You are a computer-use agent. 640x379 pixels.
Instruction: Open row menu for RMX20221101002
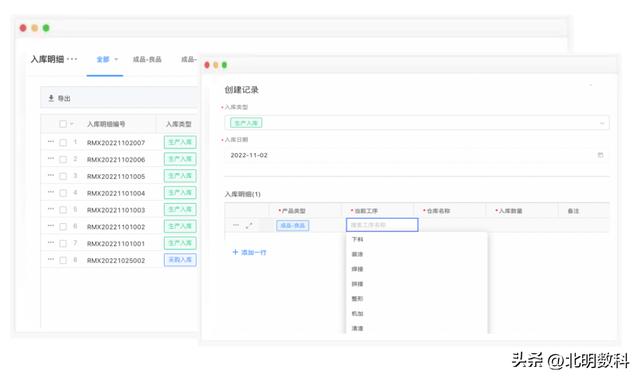pos(51,226)
